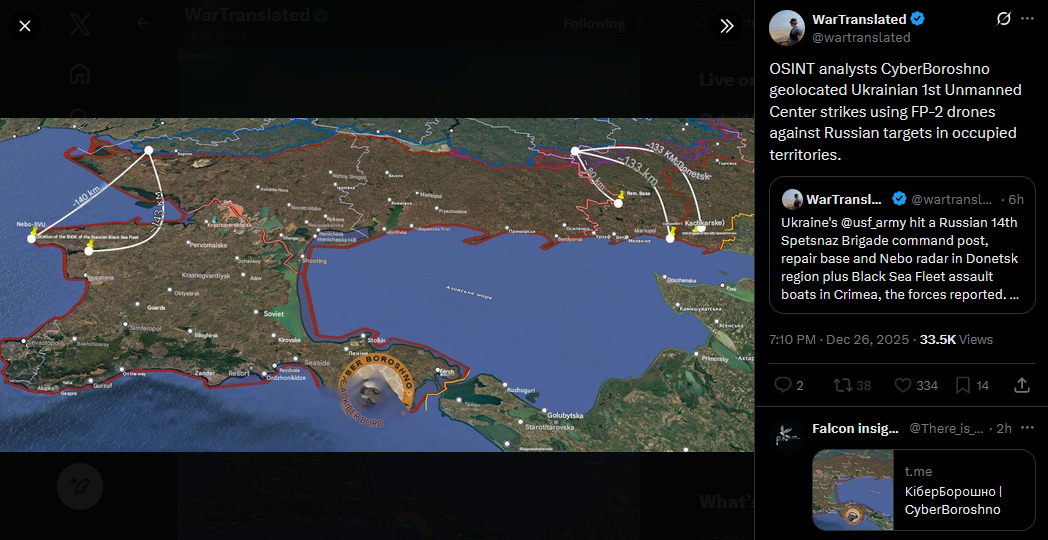Click the Following button in background profile
Screen dimensions: 1048x540
point(594,24)
